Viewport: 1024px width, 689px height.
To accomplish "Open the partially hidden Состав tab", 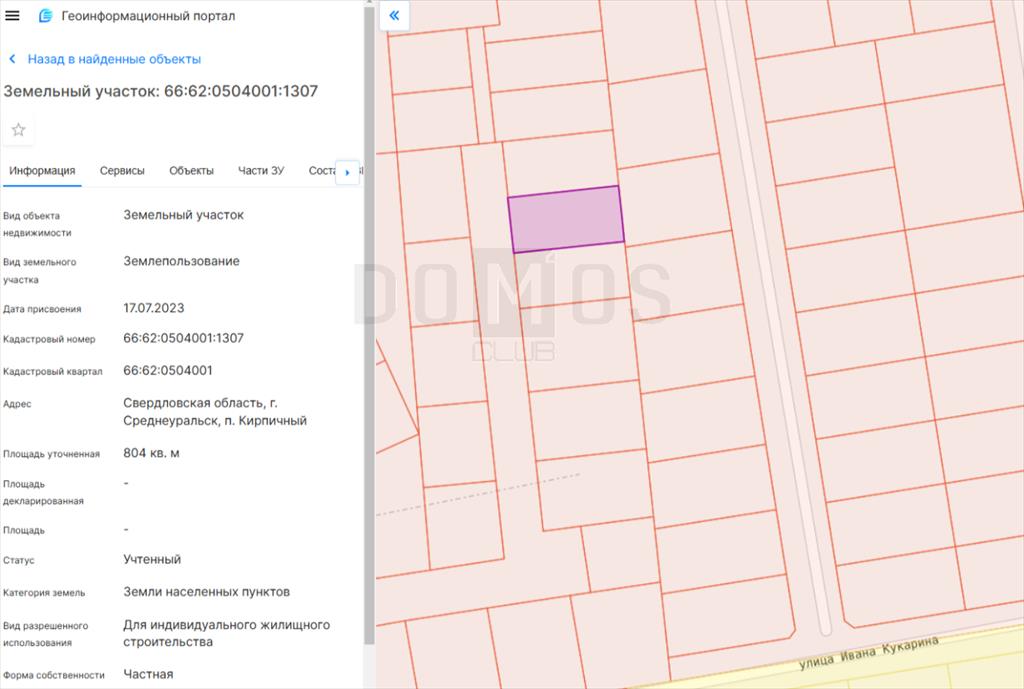I will tap(320, 171).
